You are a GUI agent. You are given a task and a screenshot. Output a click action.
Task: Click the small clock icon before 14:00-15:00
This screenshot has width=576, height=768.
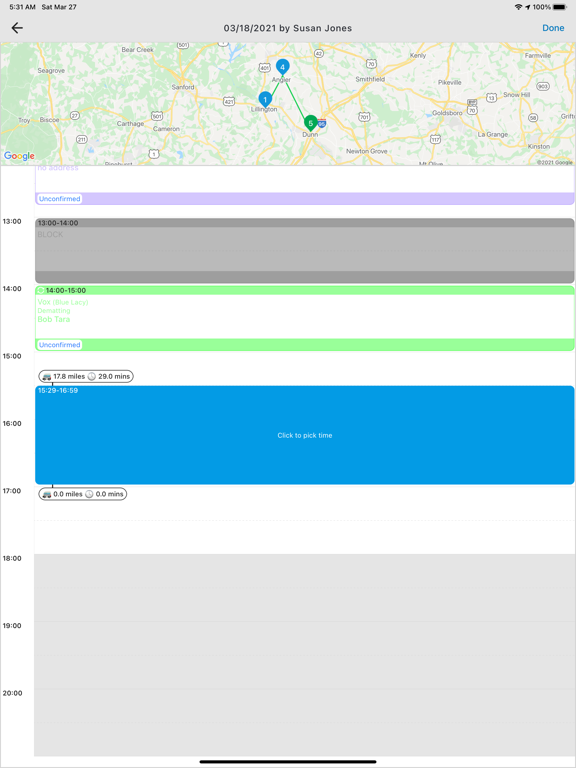point(41,290)
